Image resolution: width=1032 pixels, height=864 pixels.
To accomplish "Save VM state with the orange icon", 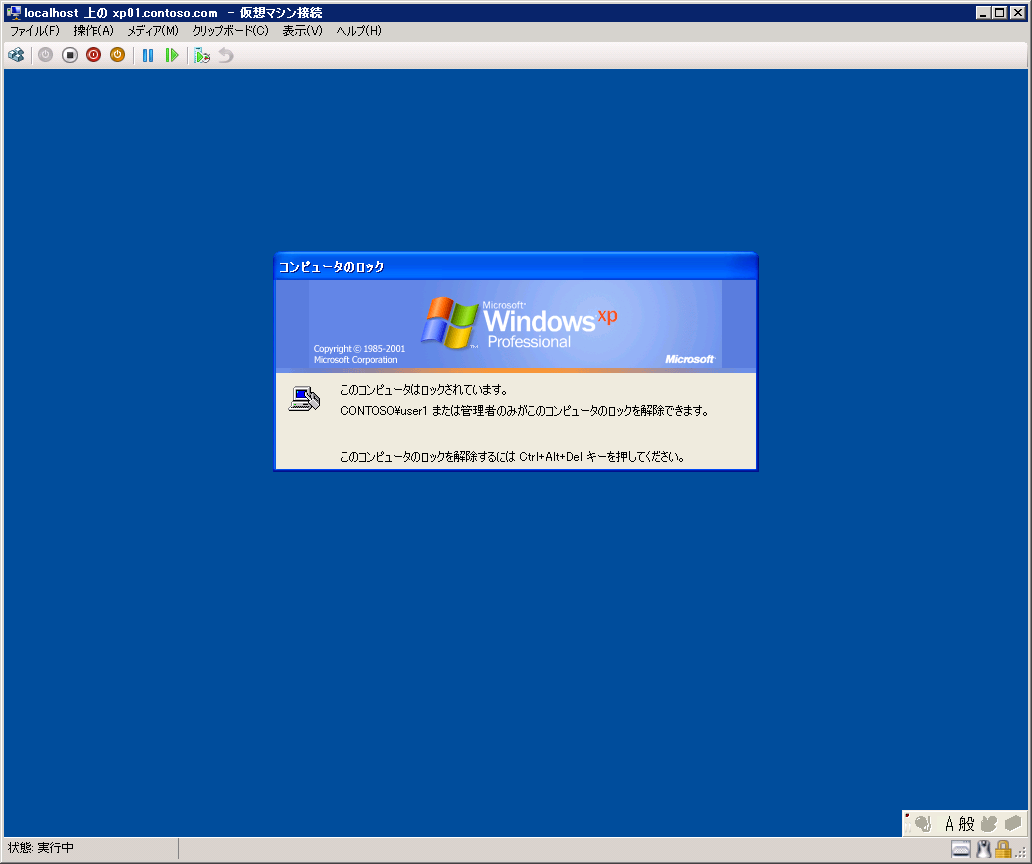I will click(x=117, y=55).
